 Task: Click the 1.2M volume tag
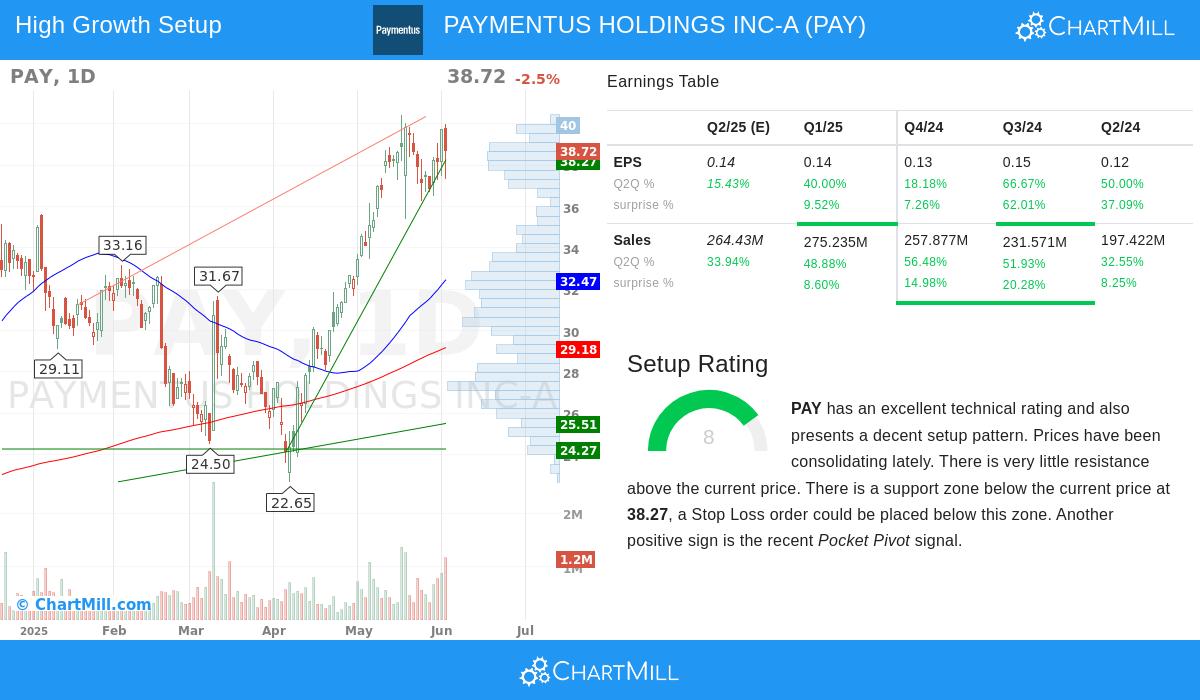576,560
